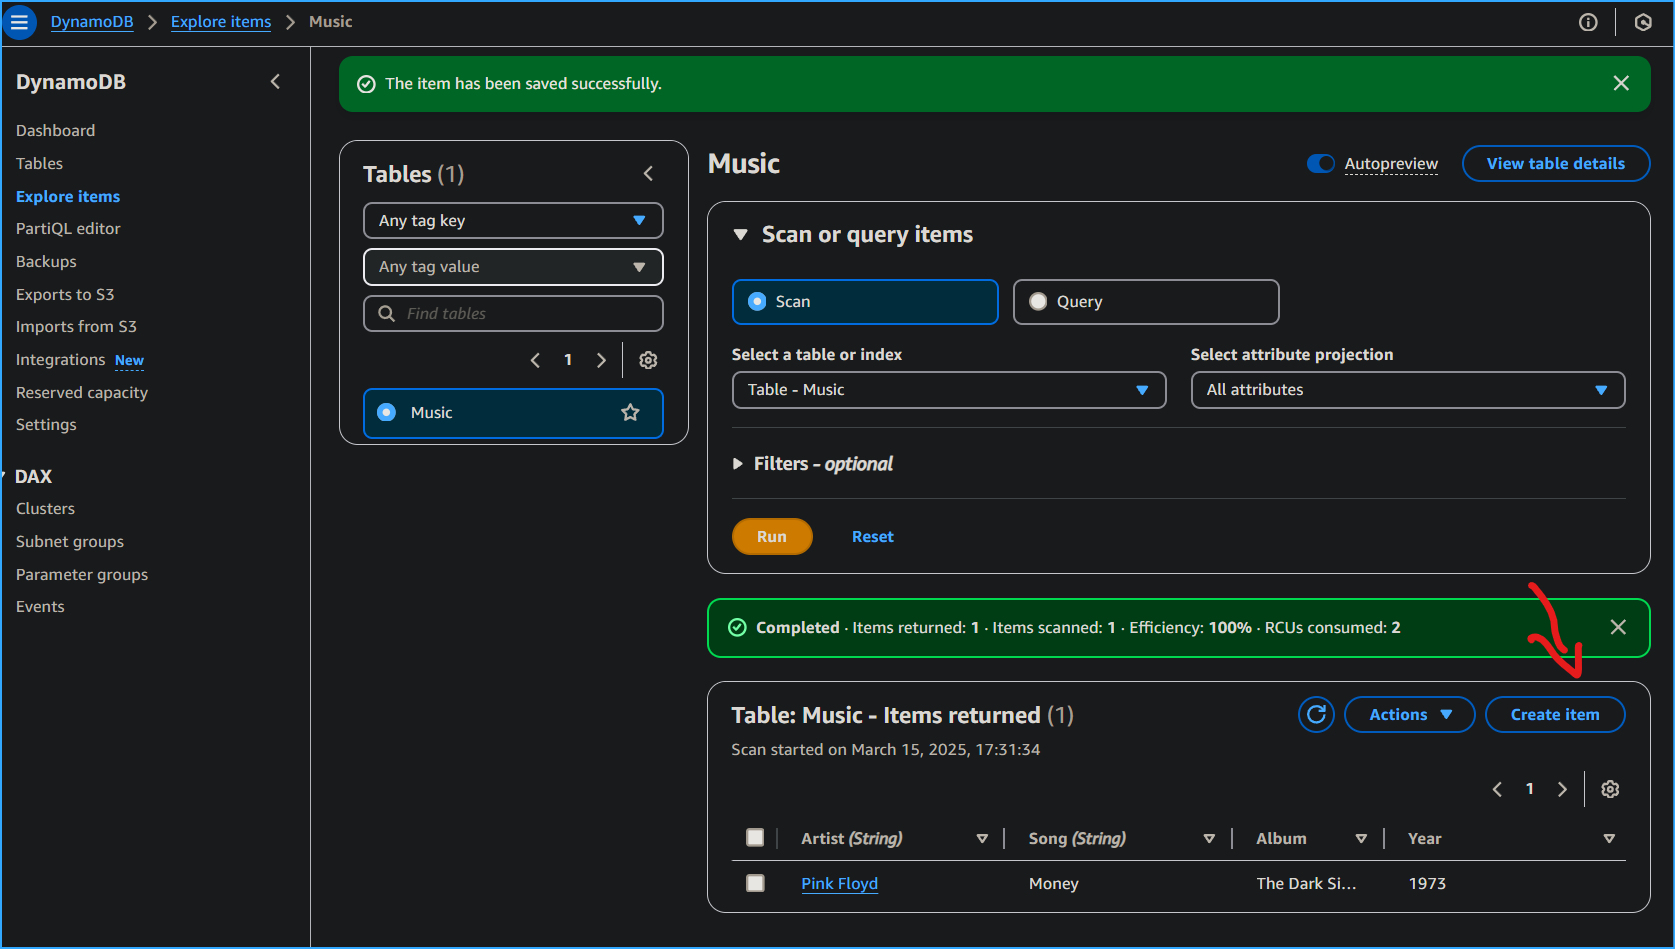Go to the next page of items

(1563, 789)
